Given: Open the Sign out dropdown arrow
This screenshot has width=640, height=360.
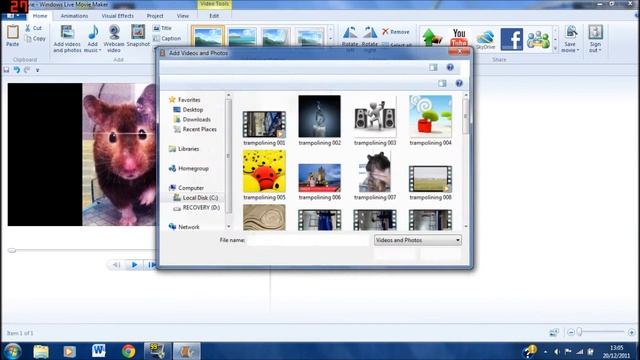Looking at the screenshot, I should click(x=600, y=50).
